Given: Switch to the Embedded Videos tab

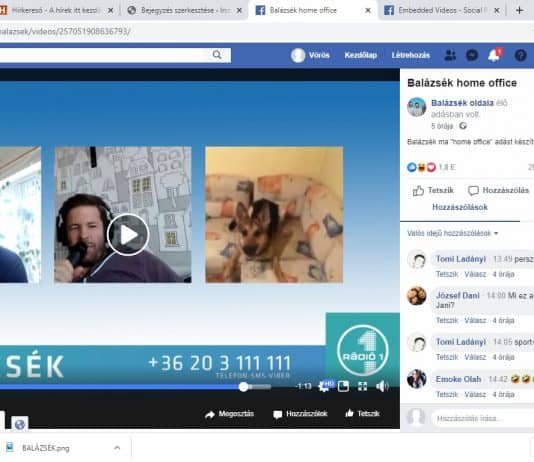Looking at the screenshot, I should click(439, 11).
